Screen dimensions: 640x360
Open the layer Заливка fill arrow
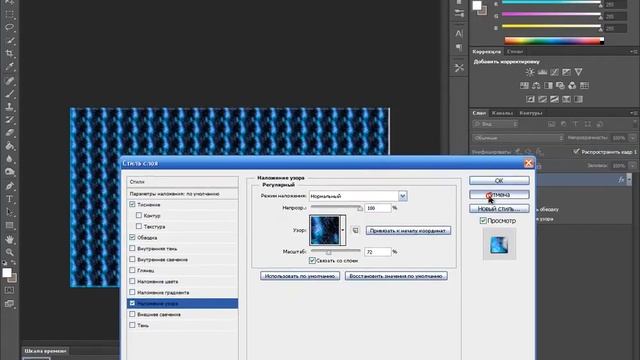click(633, 166)
